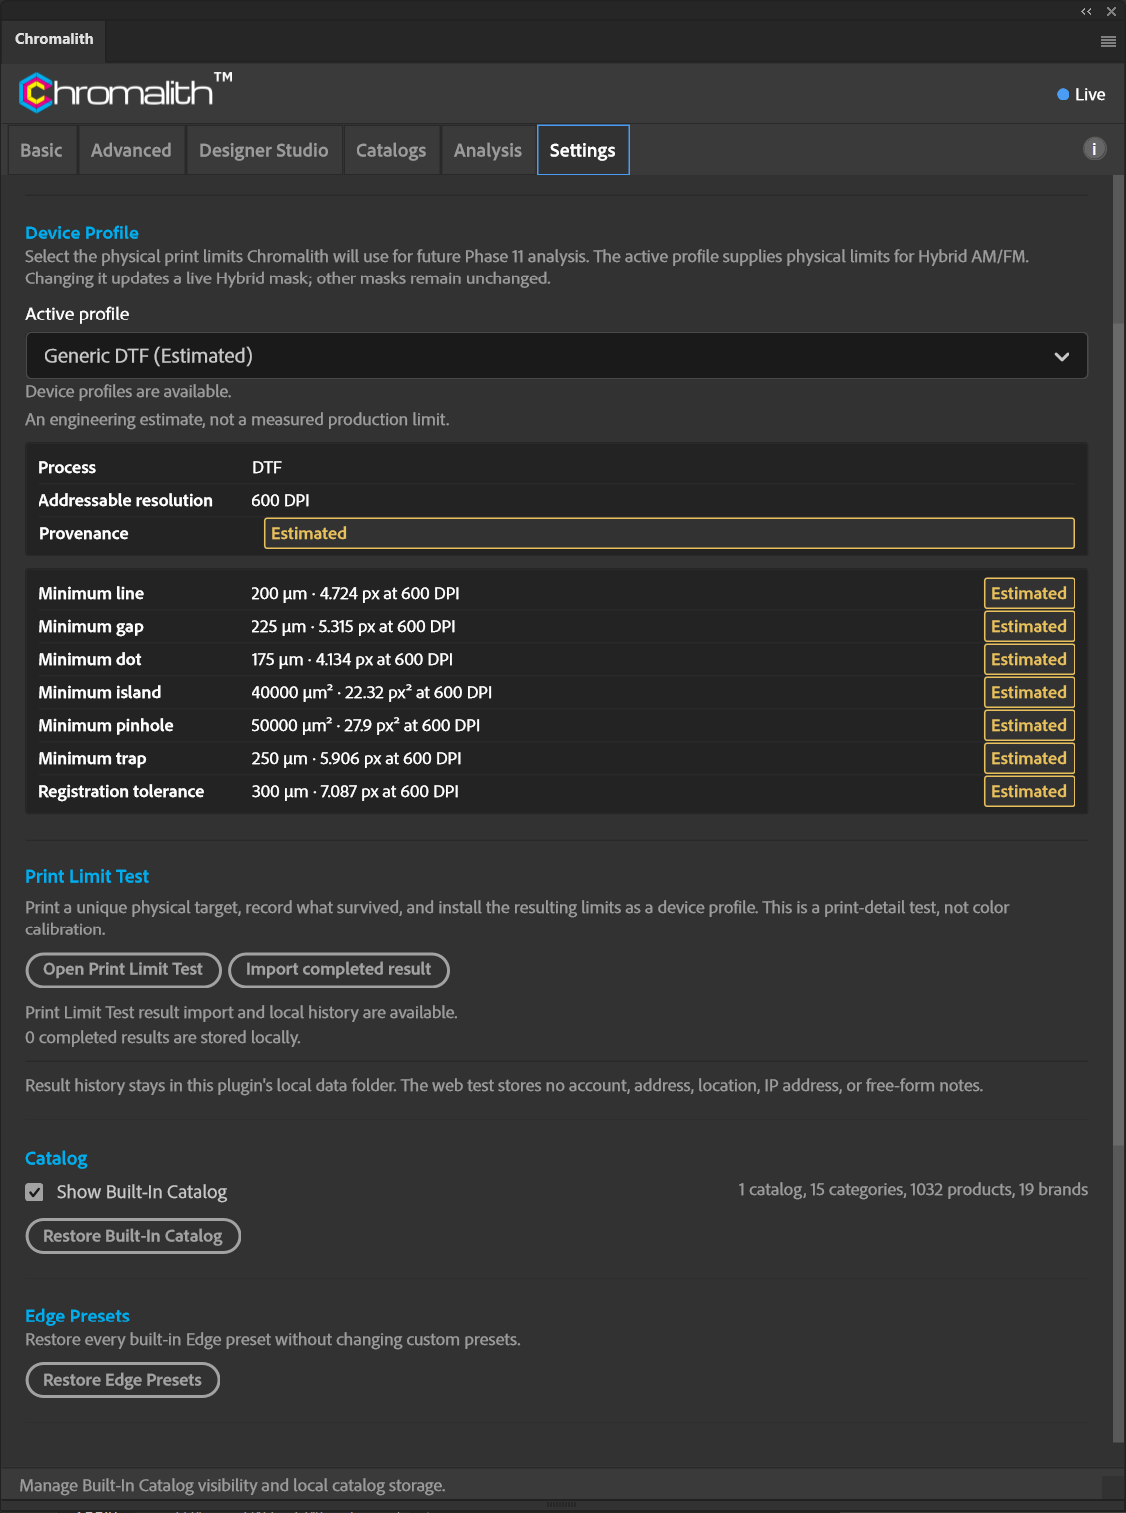The width and height of the screenshot is (1126, 1513).
Task: Click the '50000 µm²' Minimum pinhole value
Action: 292,725
